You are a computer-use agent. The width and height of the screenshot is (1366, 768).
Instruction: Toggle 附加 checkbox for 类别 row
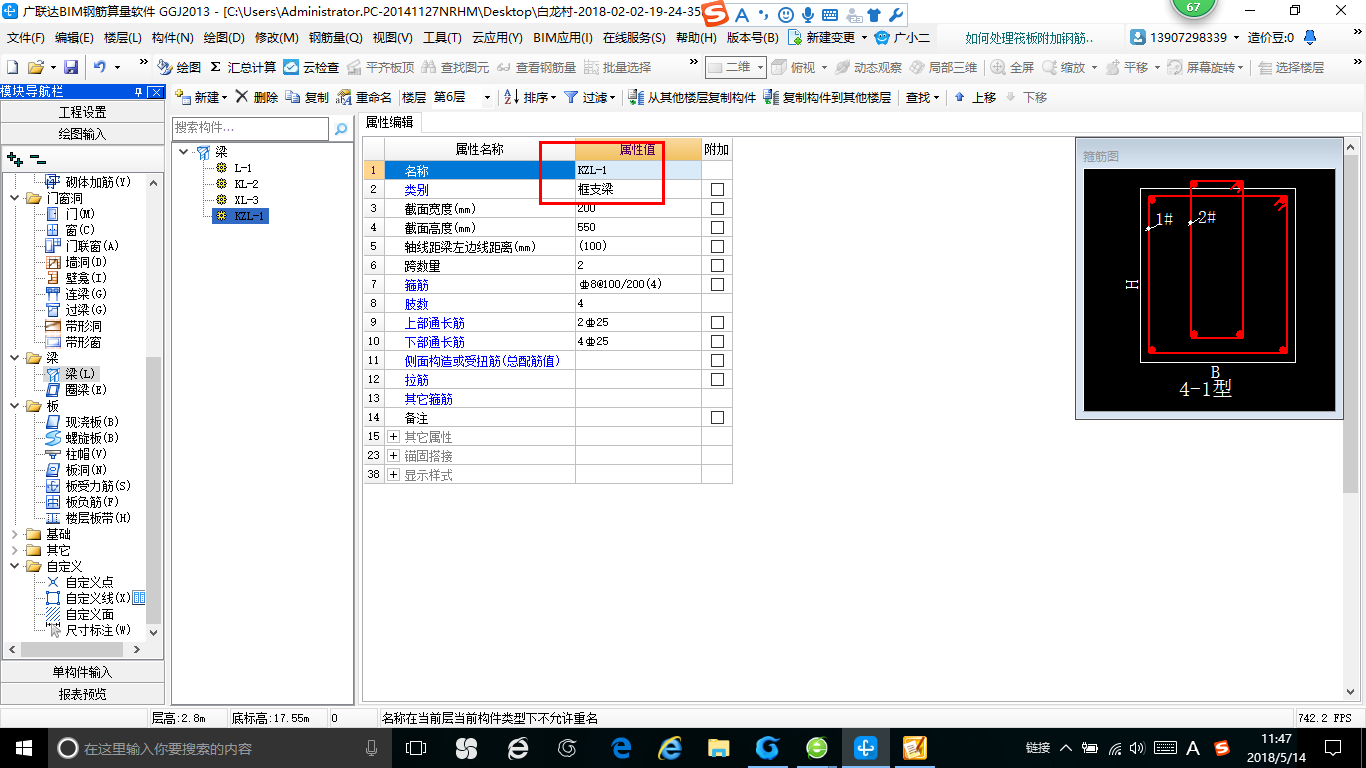click(717, 190)
